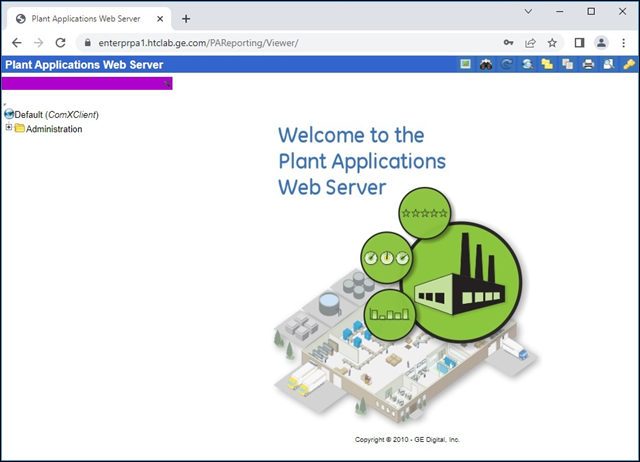Click the padlock site info icon
This screenshot has height=462, width=640.
pyautogui.click(x=87, y=42)
